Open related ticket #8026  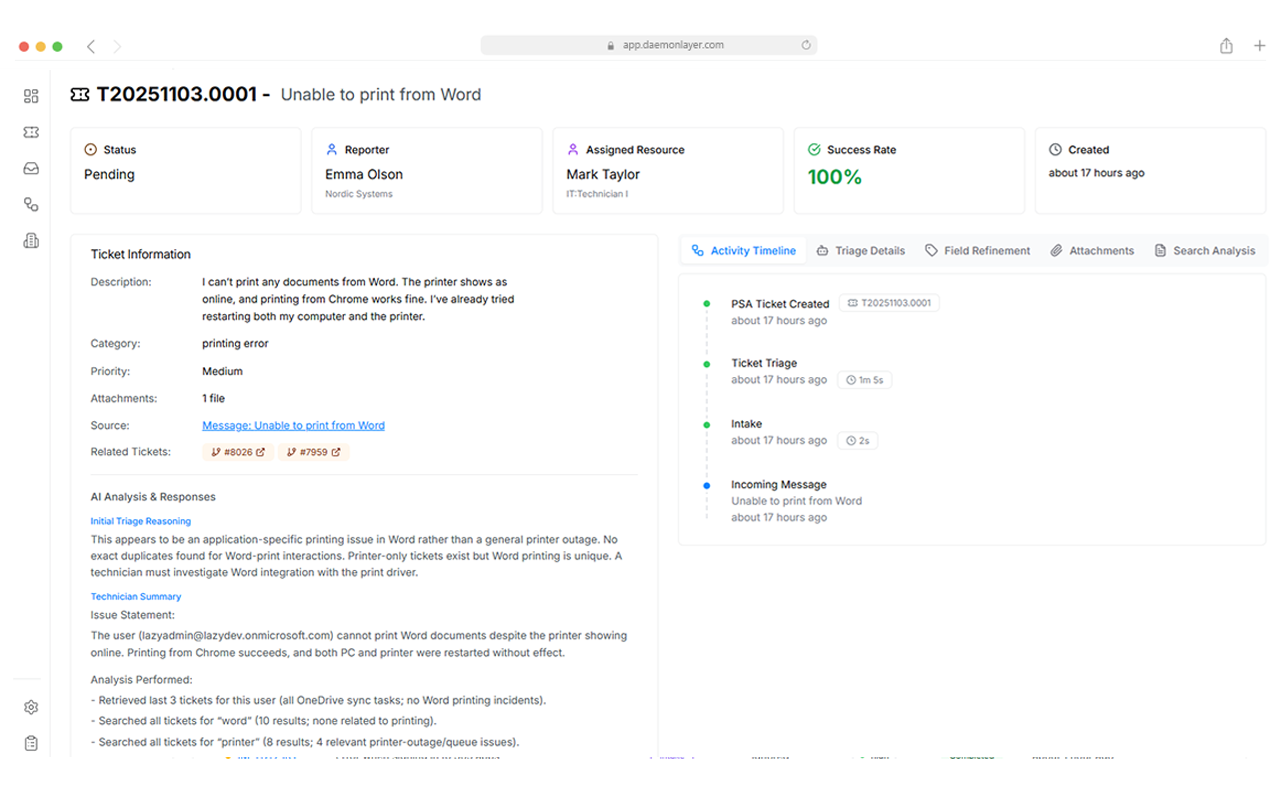click(238, 452)
